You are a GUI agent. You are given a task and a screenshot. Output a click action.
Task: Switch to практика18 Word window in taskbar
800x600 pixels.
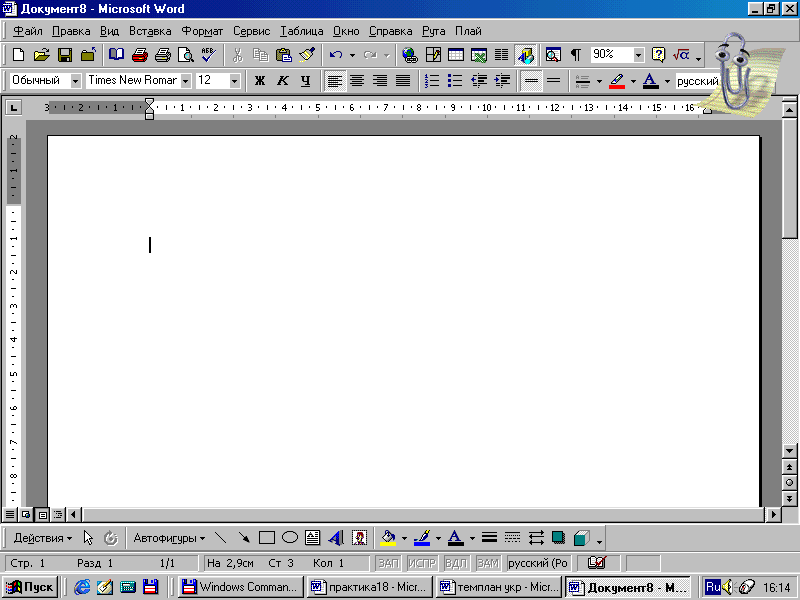click(369, 587)
